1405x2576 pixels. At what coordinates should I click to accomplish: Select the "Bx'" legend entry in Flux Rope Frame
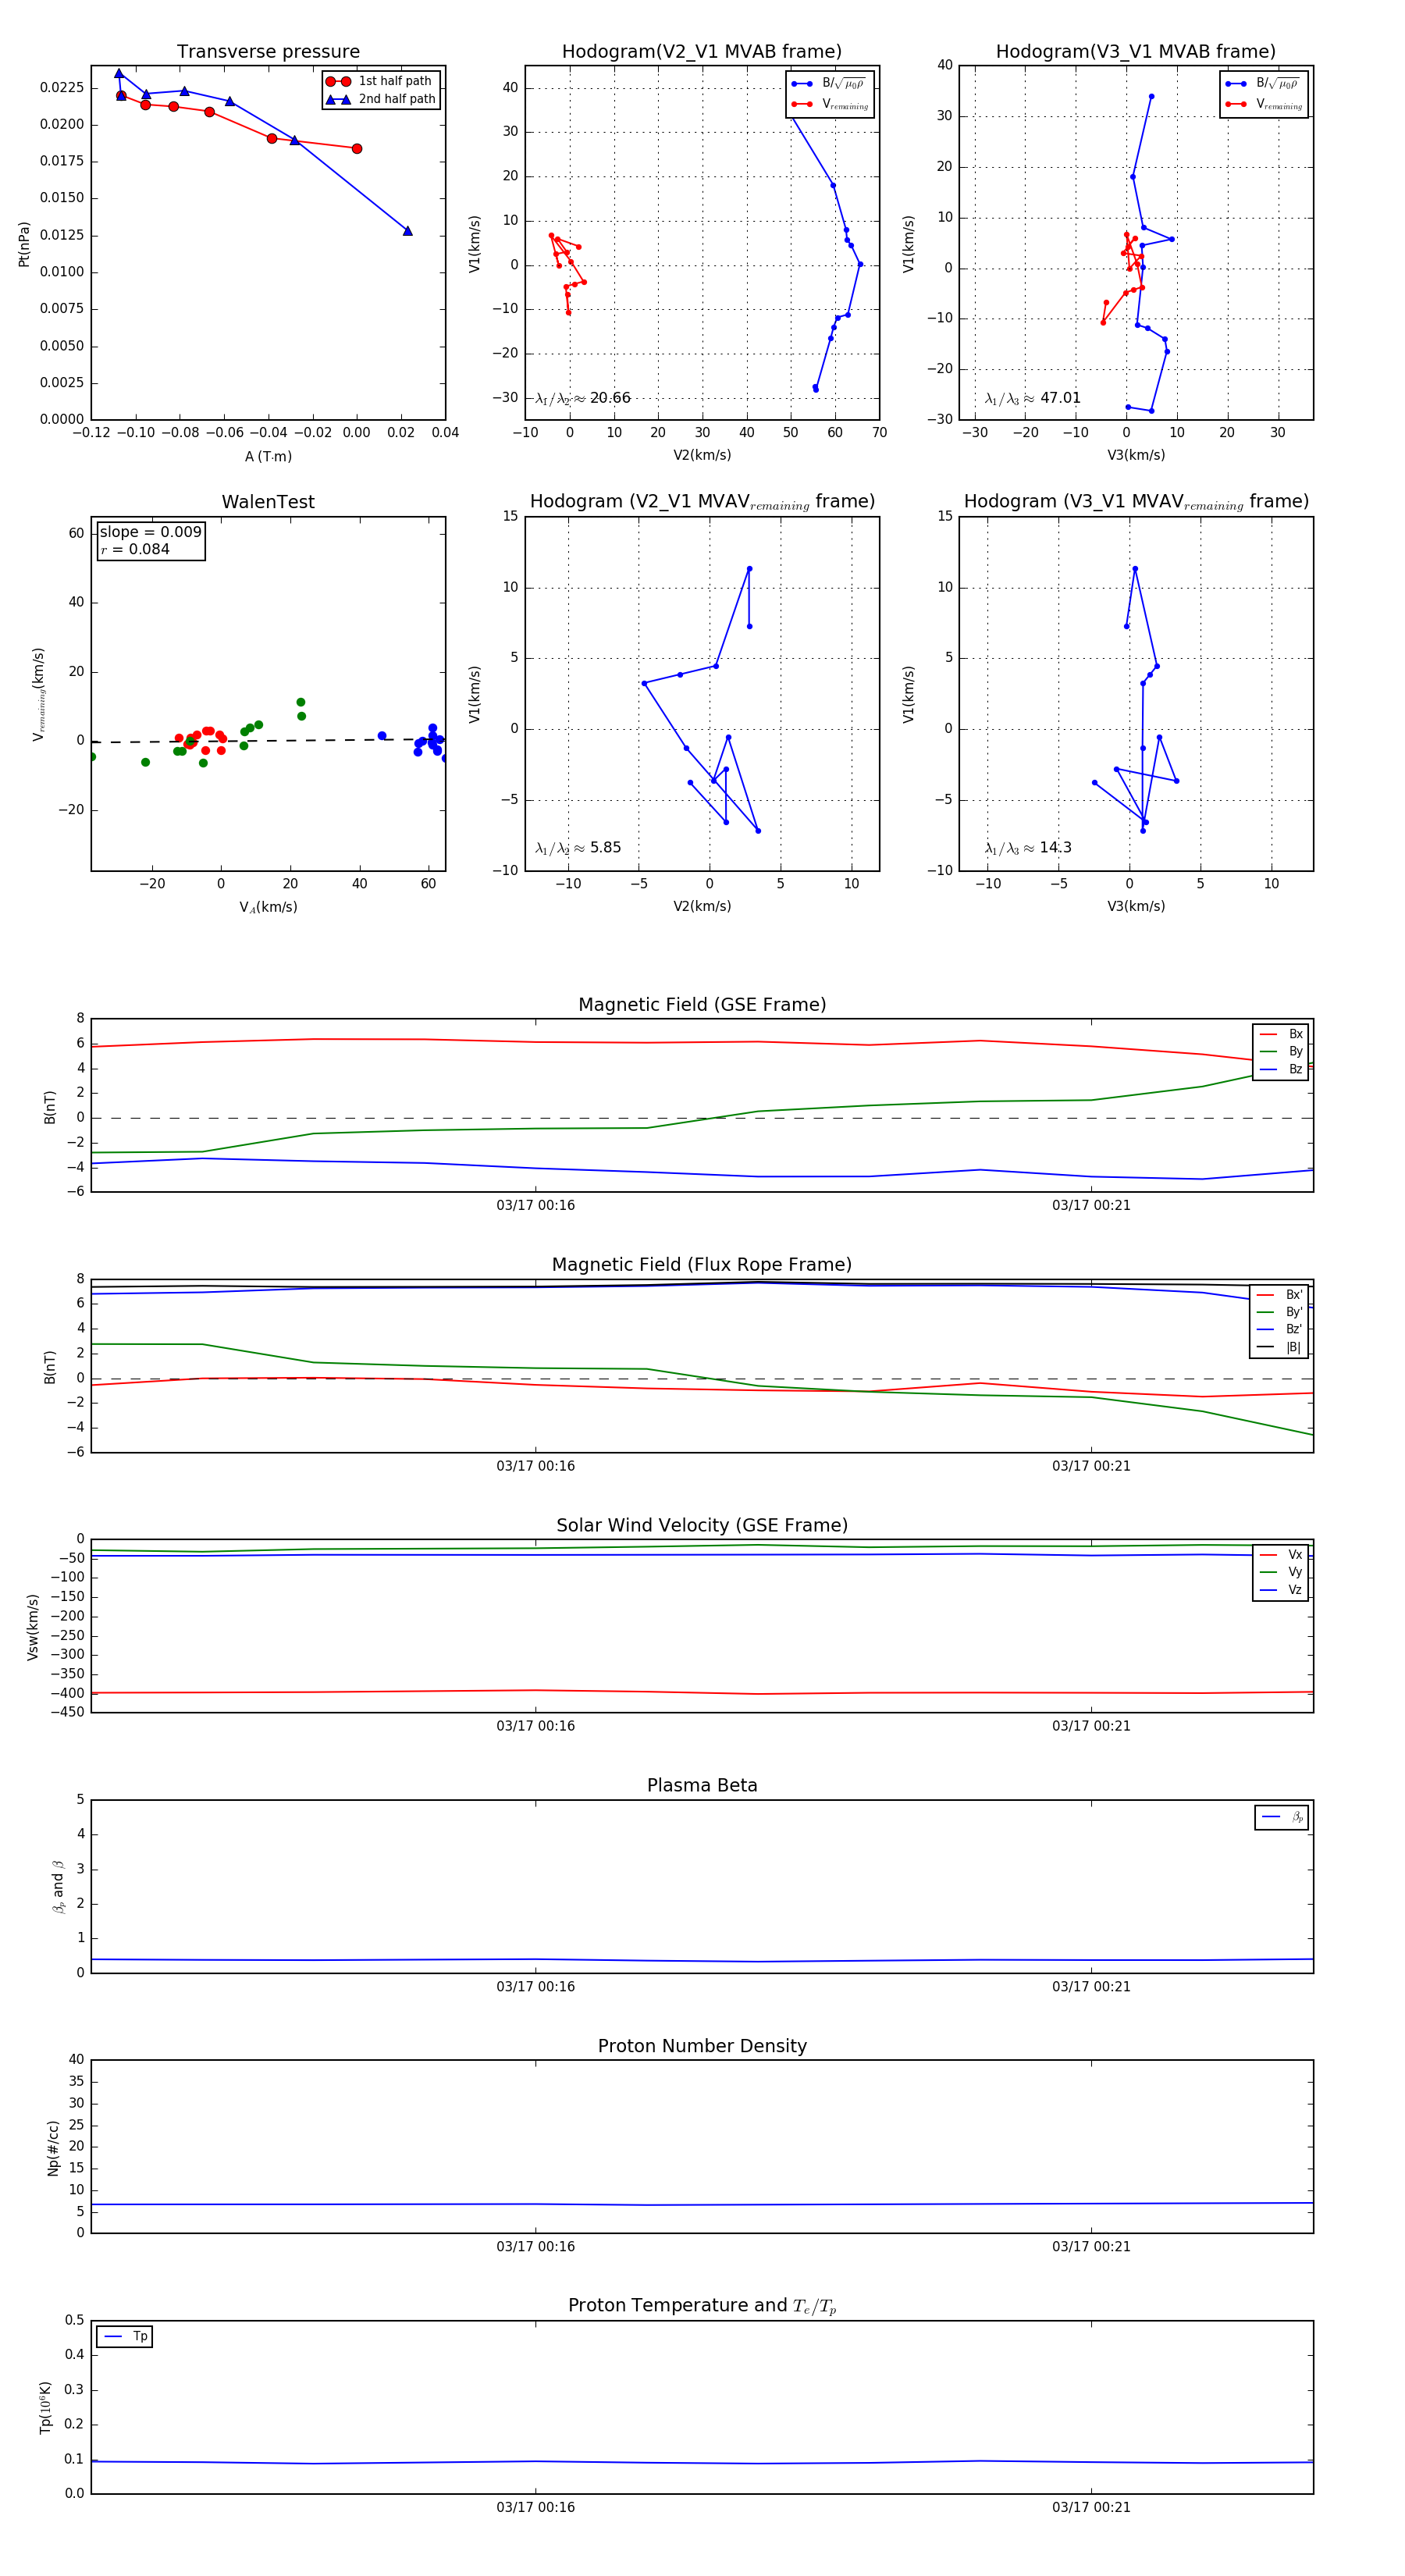click(1281, 1294)
